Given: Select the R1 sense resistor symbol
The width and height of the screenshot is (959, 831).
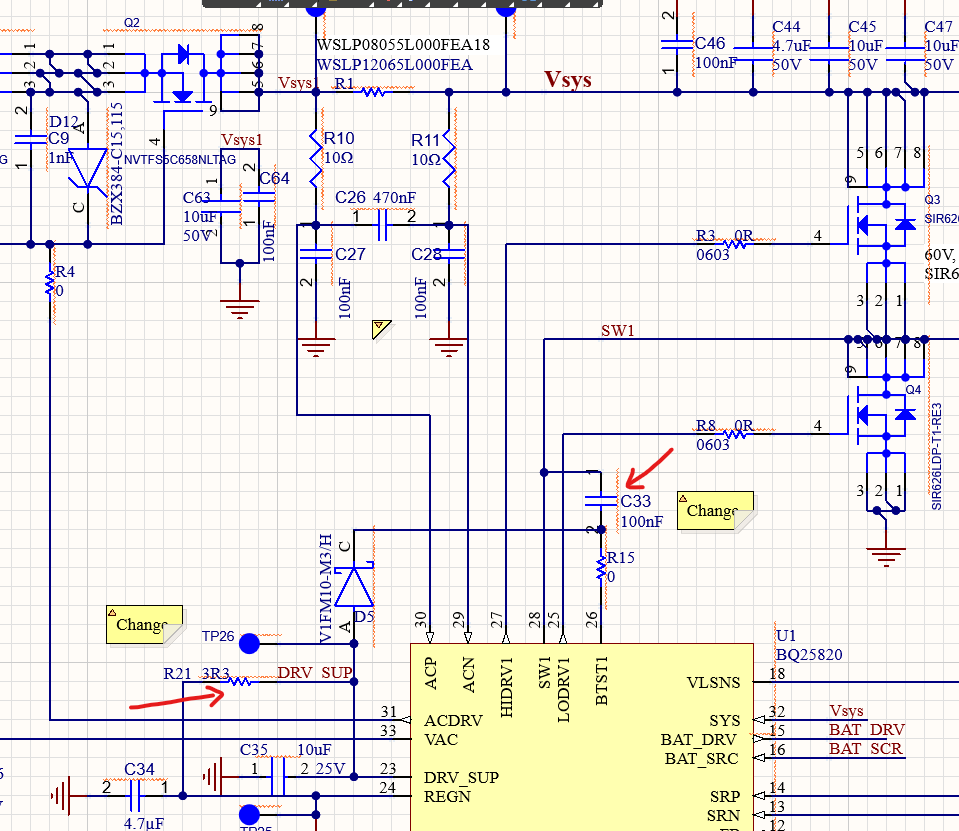Looking at the screenshot, I should (x=373, y=92).
